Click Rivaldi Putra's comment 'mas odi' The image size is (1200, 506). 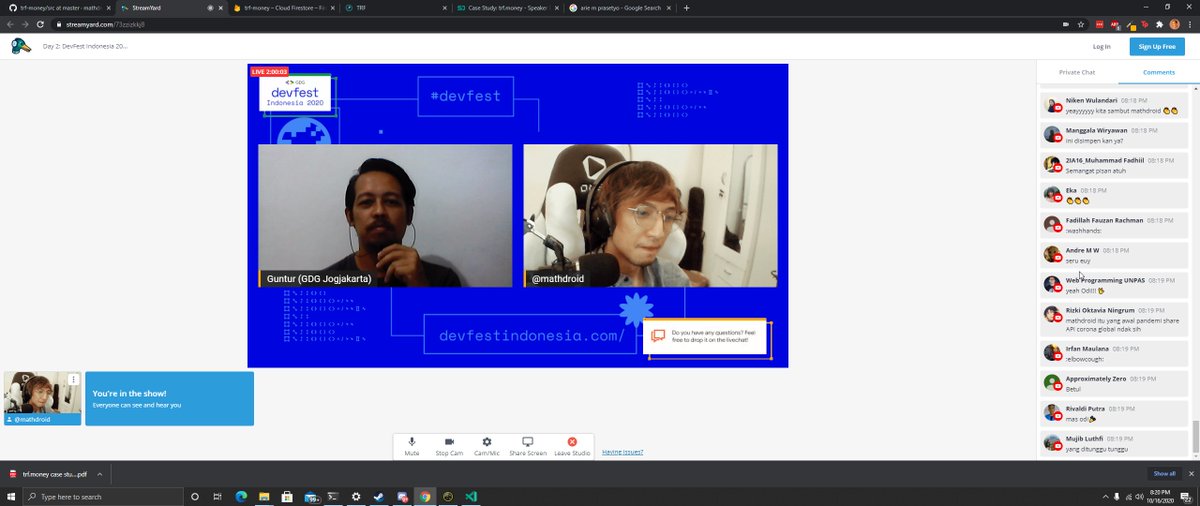coord(1114,414)
